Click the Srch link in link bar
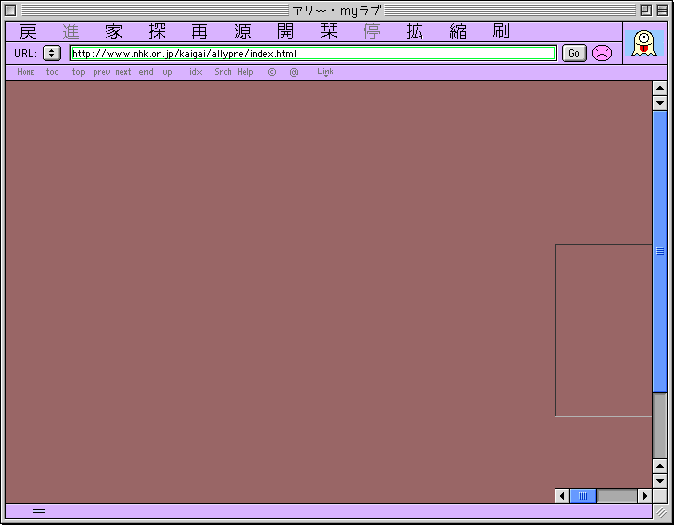Image resolution: width=674 pixels, height=525 pixels. point(223,72)
